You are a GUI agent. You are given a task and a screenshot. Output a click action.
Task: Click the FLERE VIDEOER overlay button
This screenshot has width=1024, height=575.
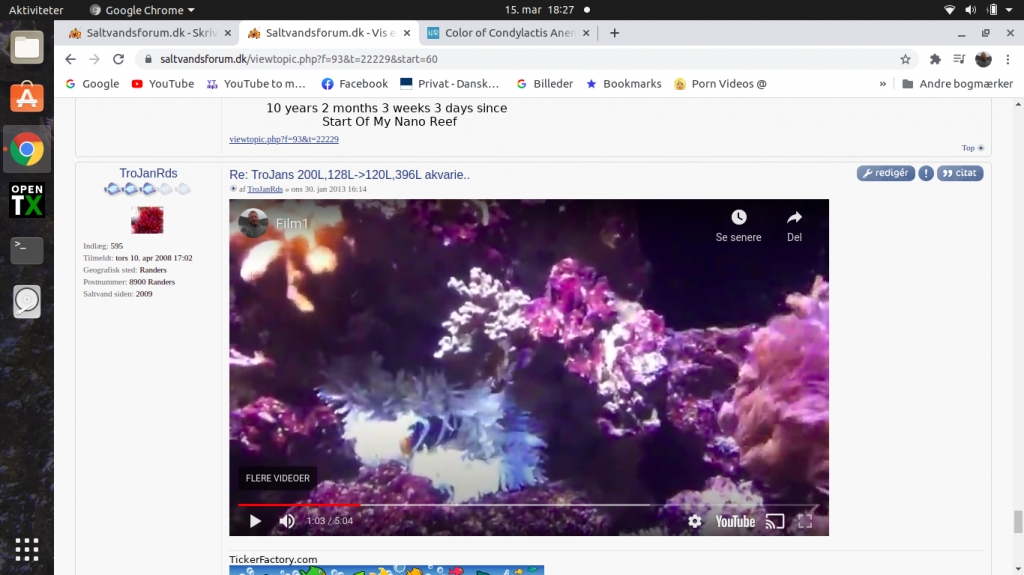pos(278,478)
